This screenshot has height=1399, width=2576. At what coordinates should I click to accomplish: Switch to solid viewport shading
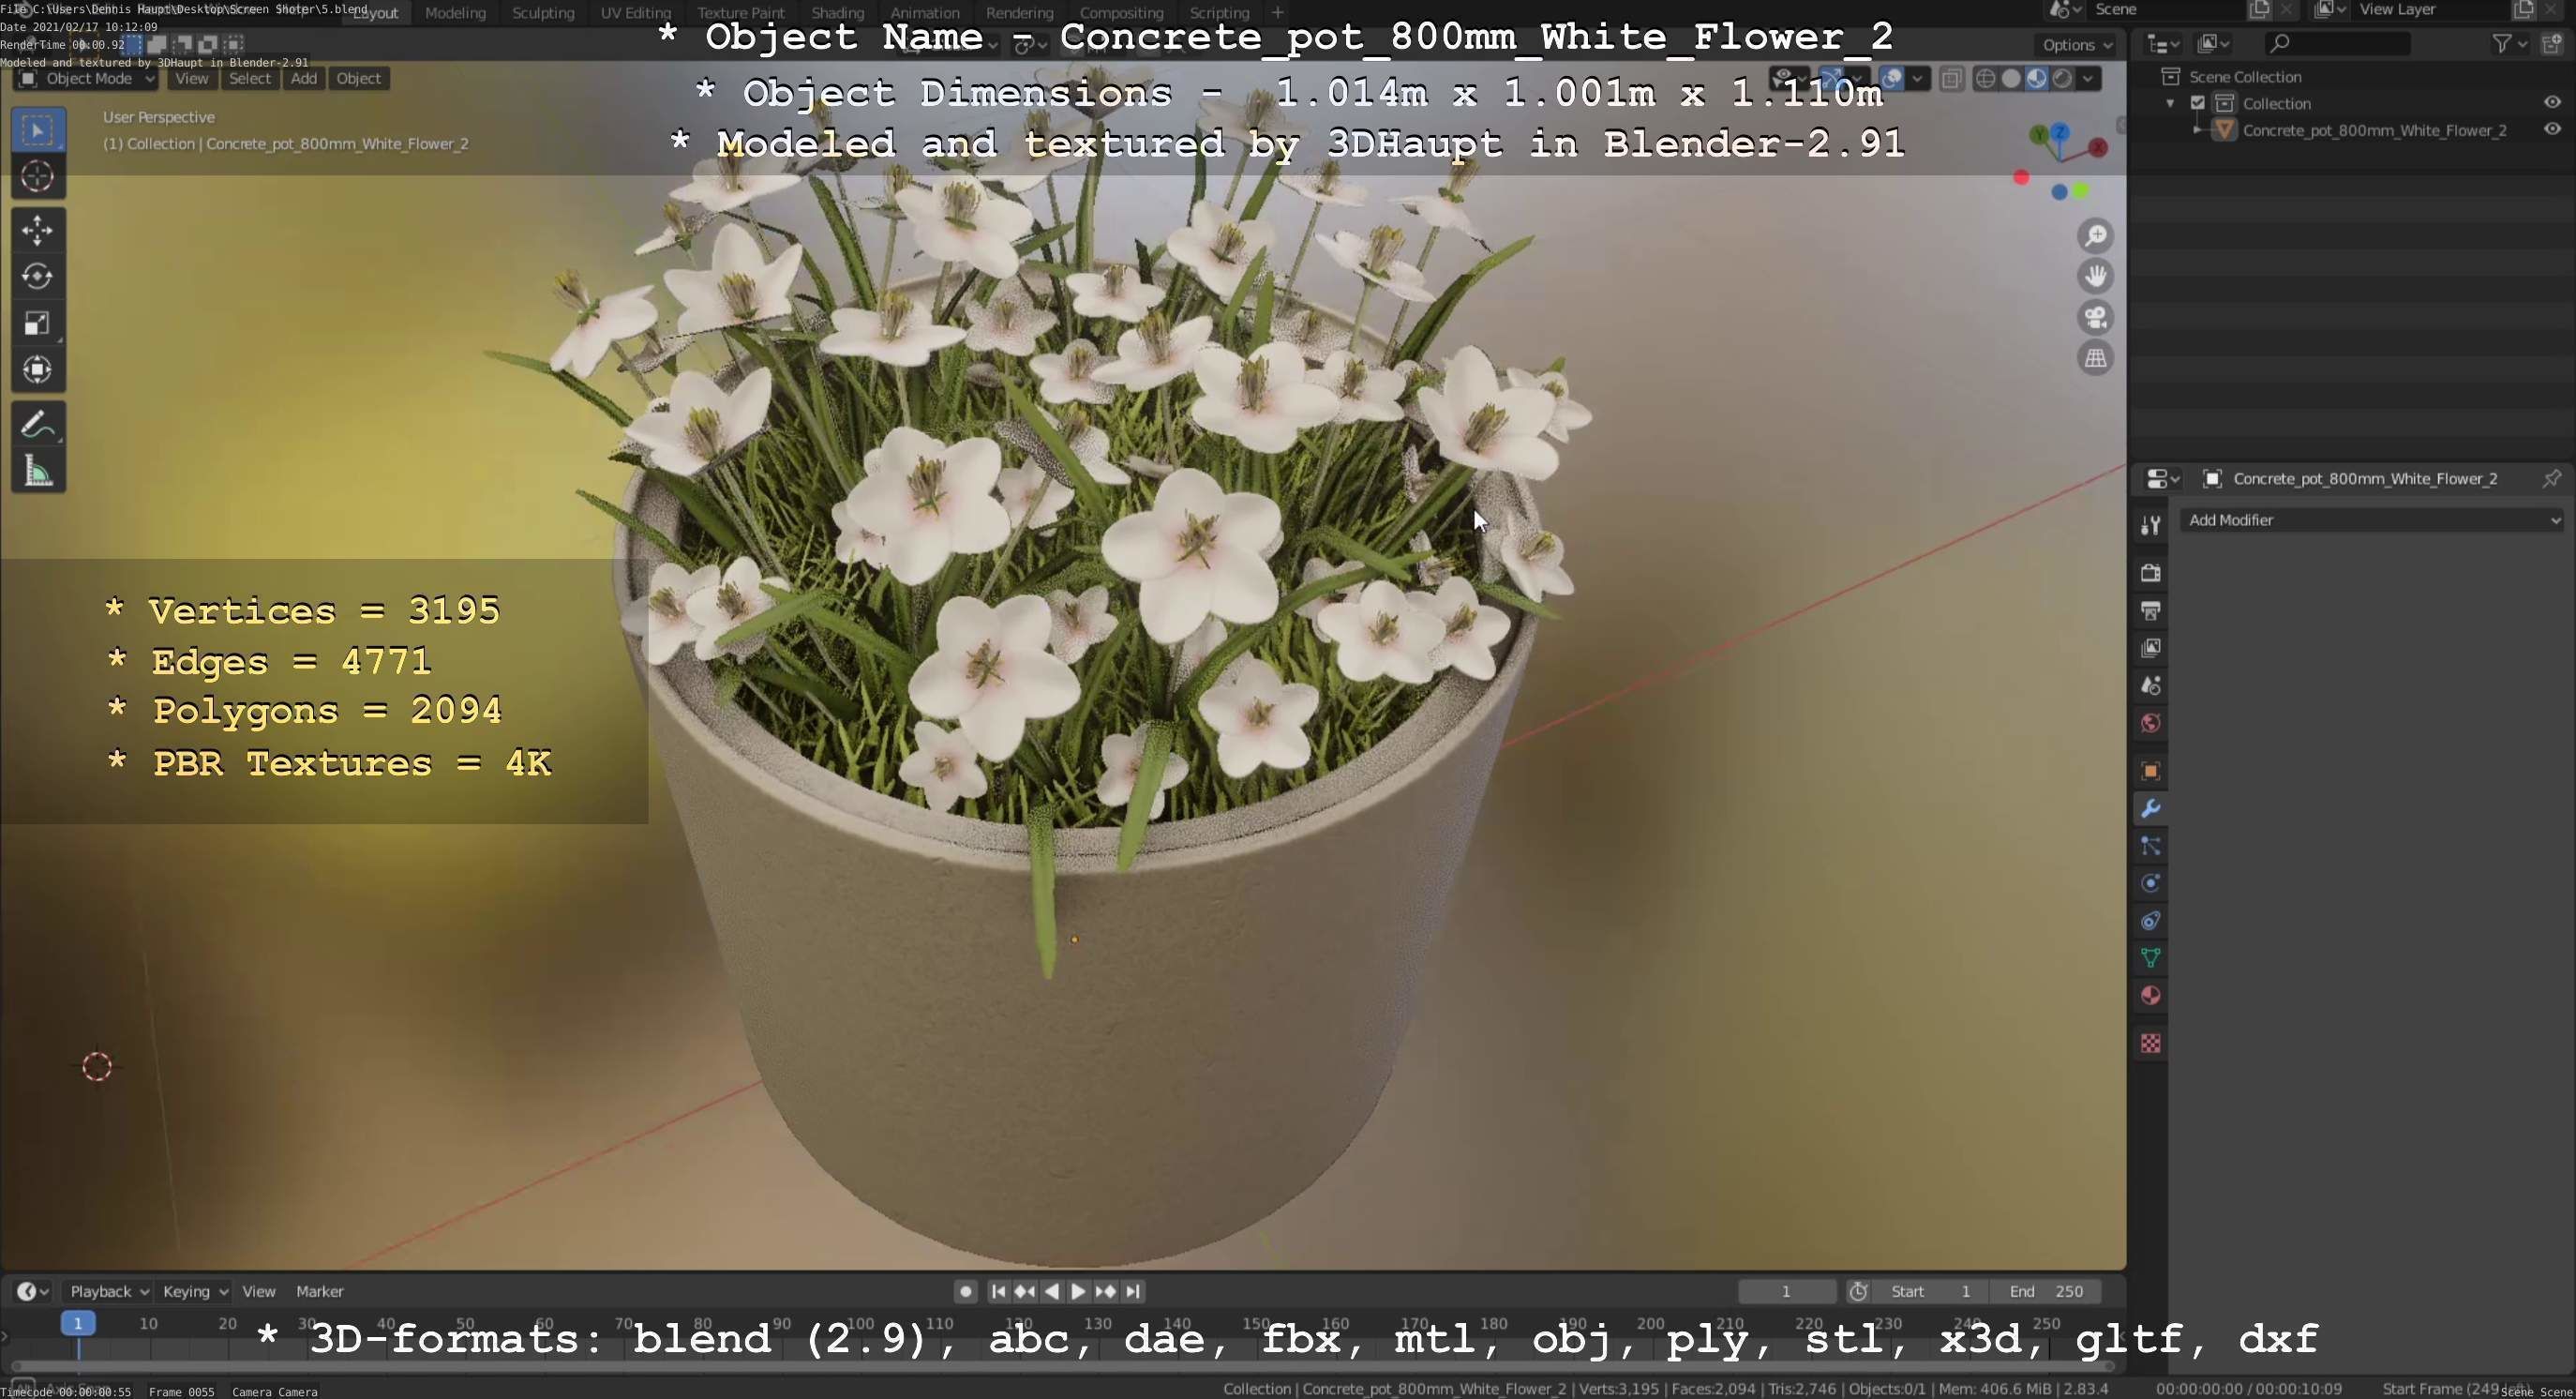[2011, 78]
